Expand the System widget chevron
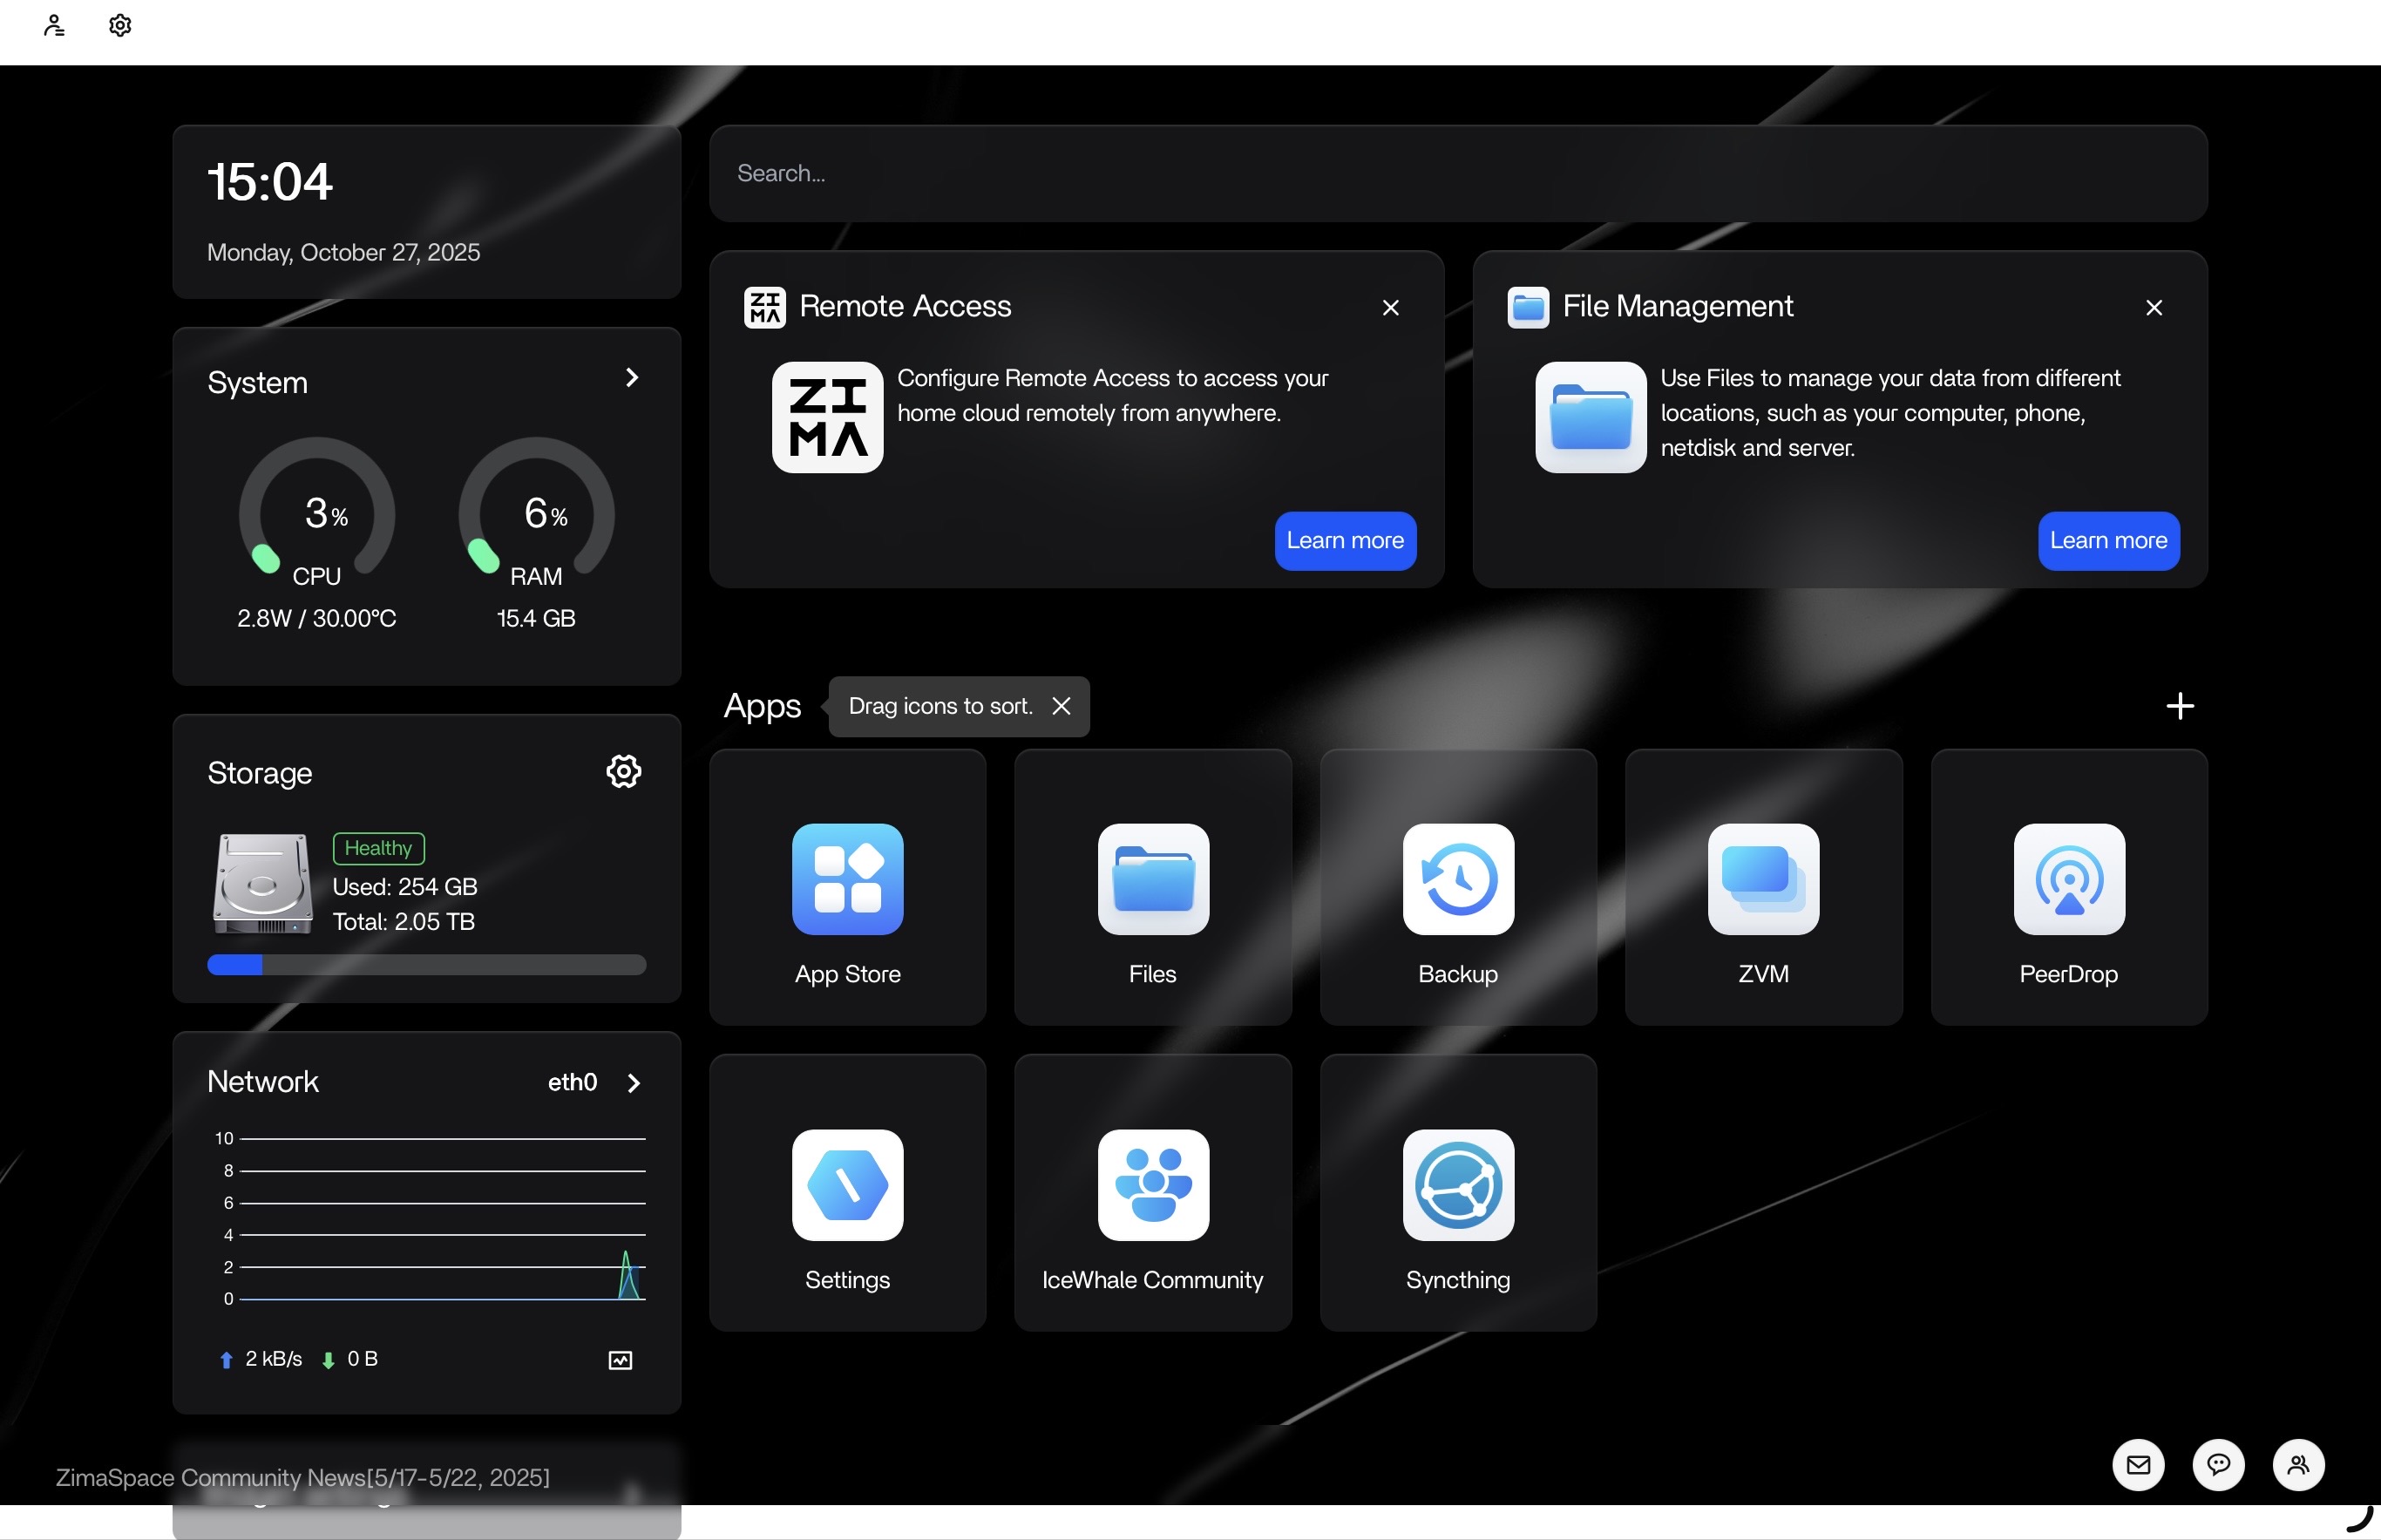The width and height of the screenshot is (2381, 1540). (x=631, y=378)
